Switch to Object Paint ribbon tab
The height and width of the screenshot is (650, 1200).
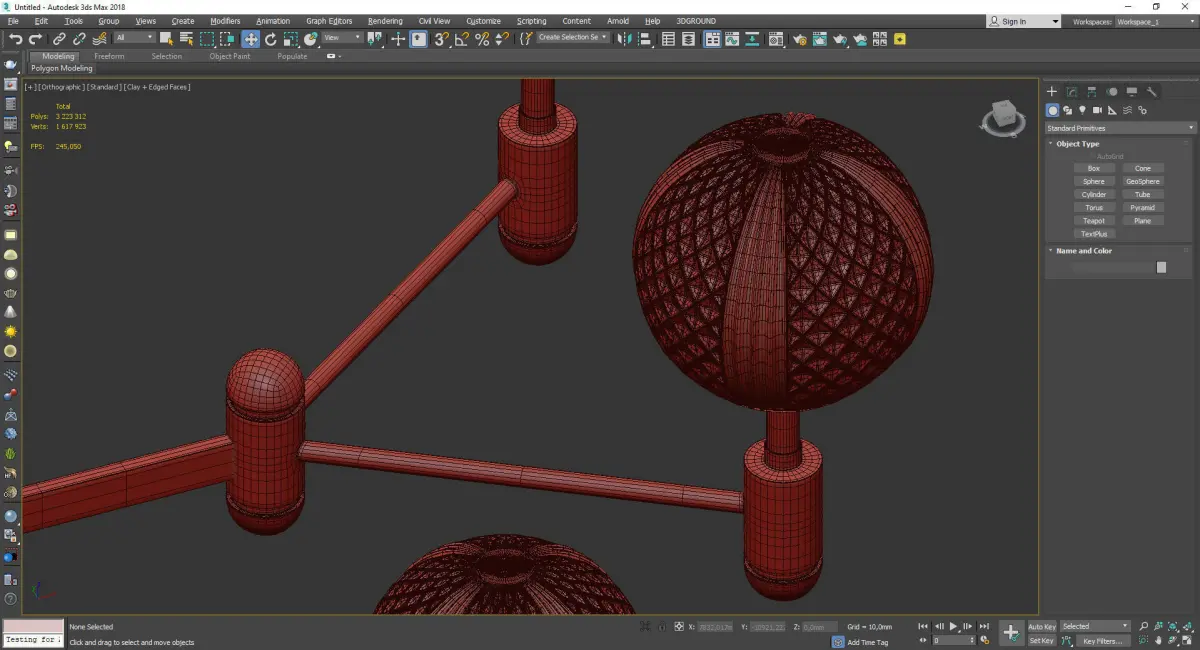230,57
